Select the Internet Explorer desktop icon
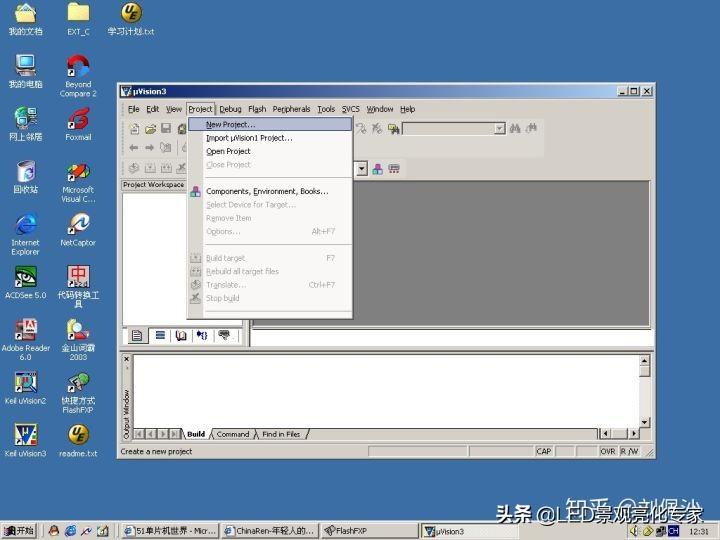This screenshot has width=720, height=540. [x=26, y=234]
